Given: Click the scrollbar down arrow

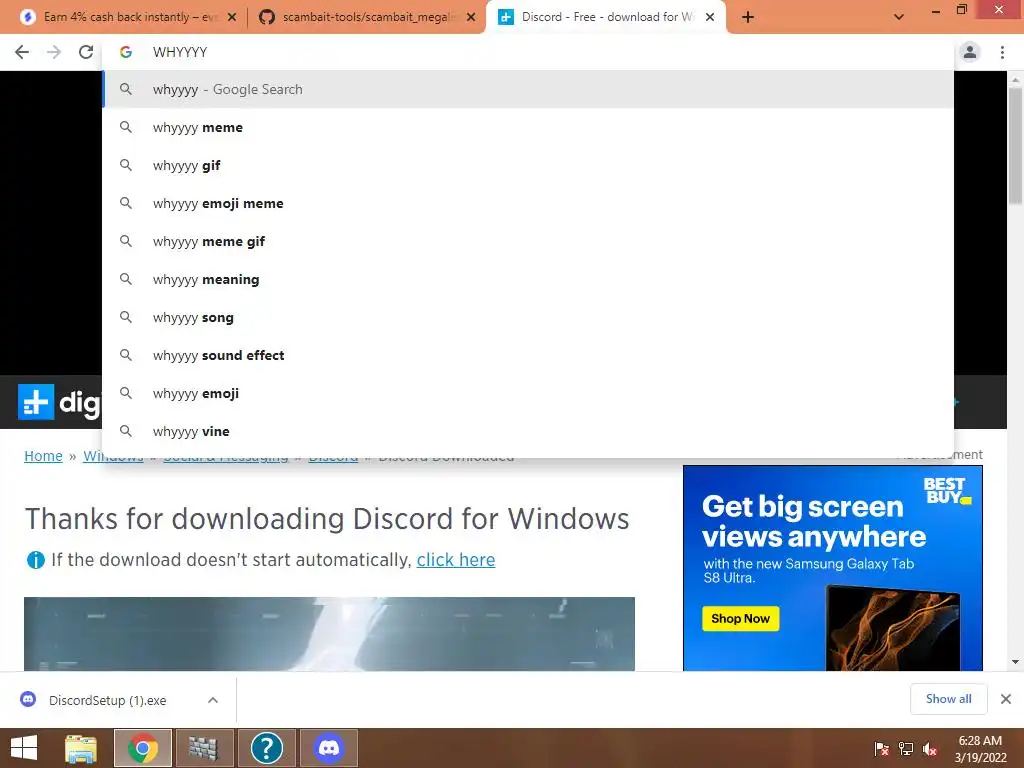Looking at the screenshot, I should click(1015, 662).
